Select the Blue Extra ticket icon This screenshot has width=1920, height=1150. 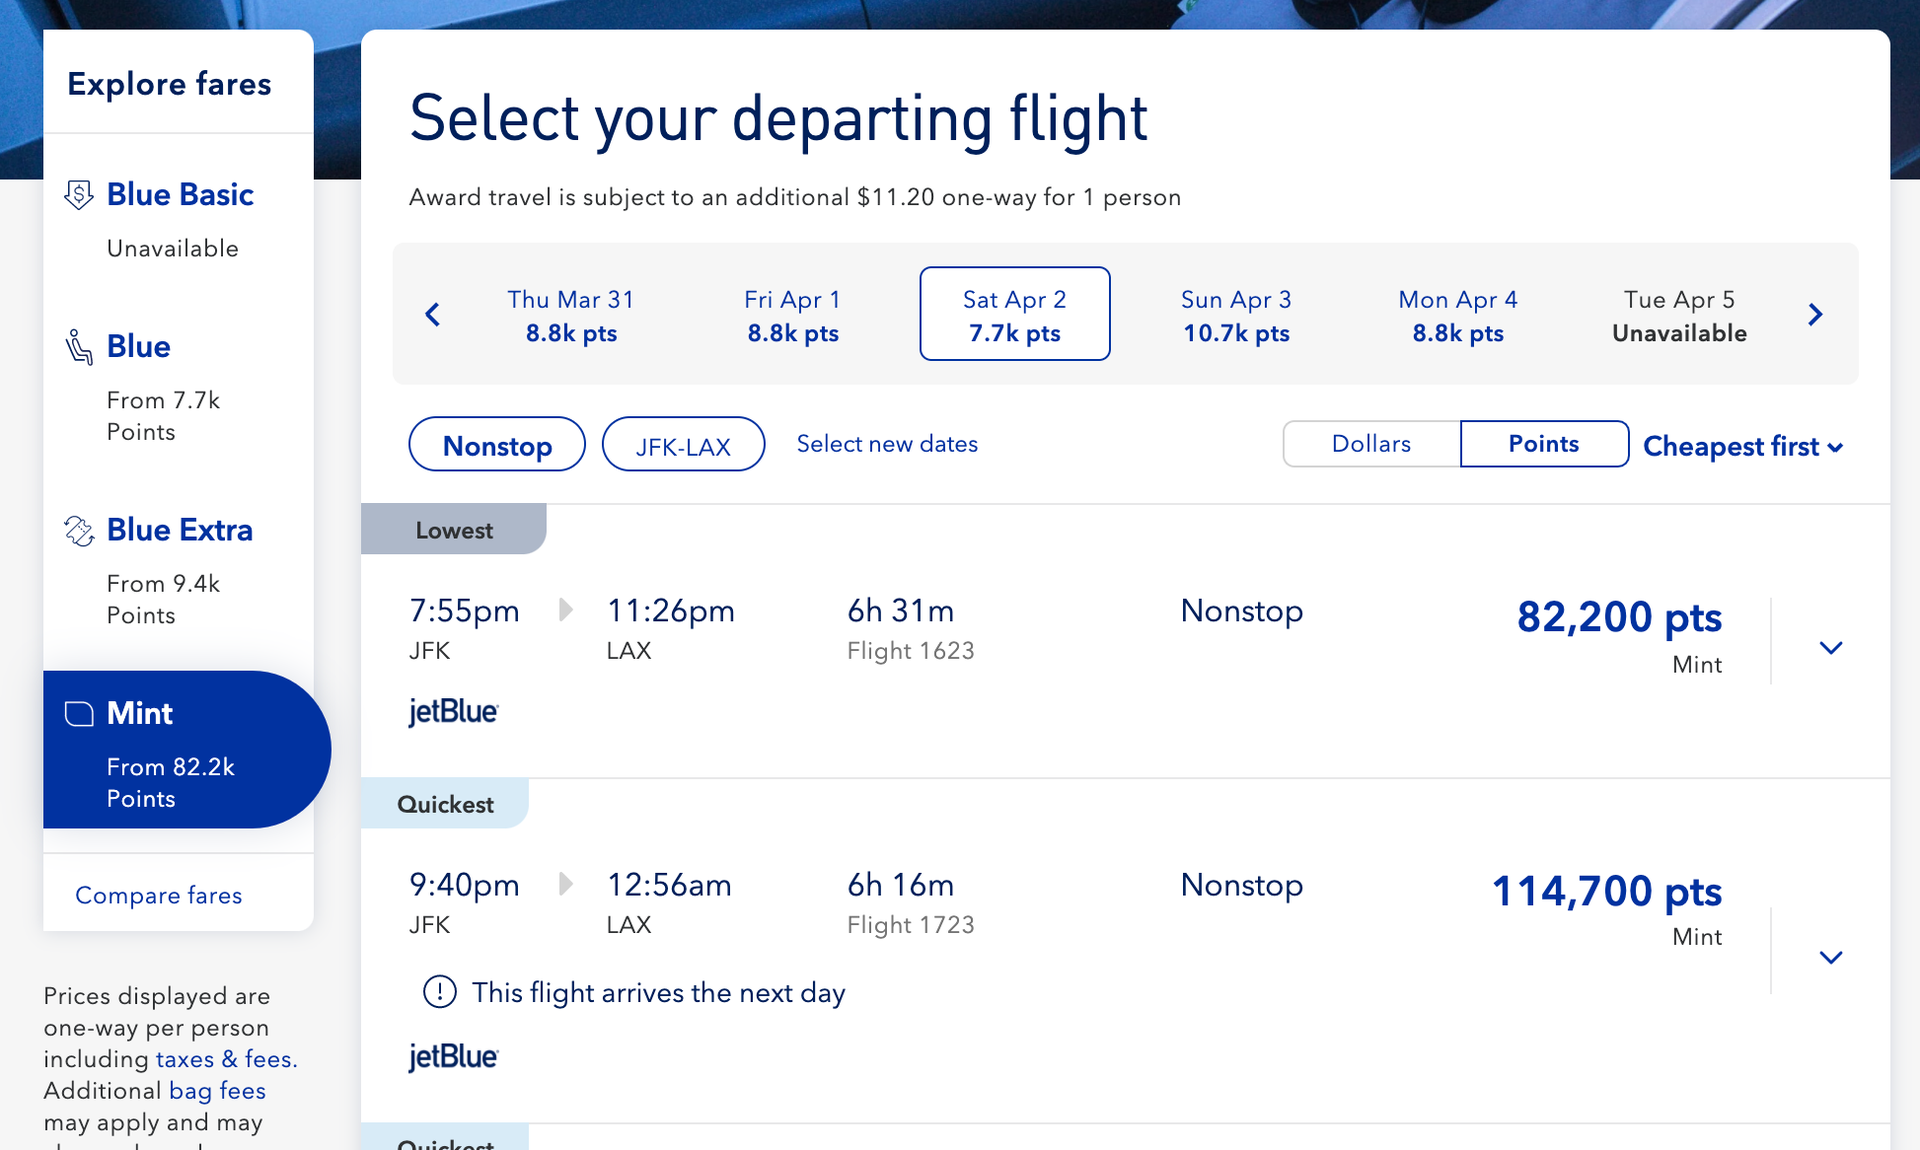pyautogui.click(x=80, y=530)
